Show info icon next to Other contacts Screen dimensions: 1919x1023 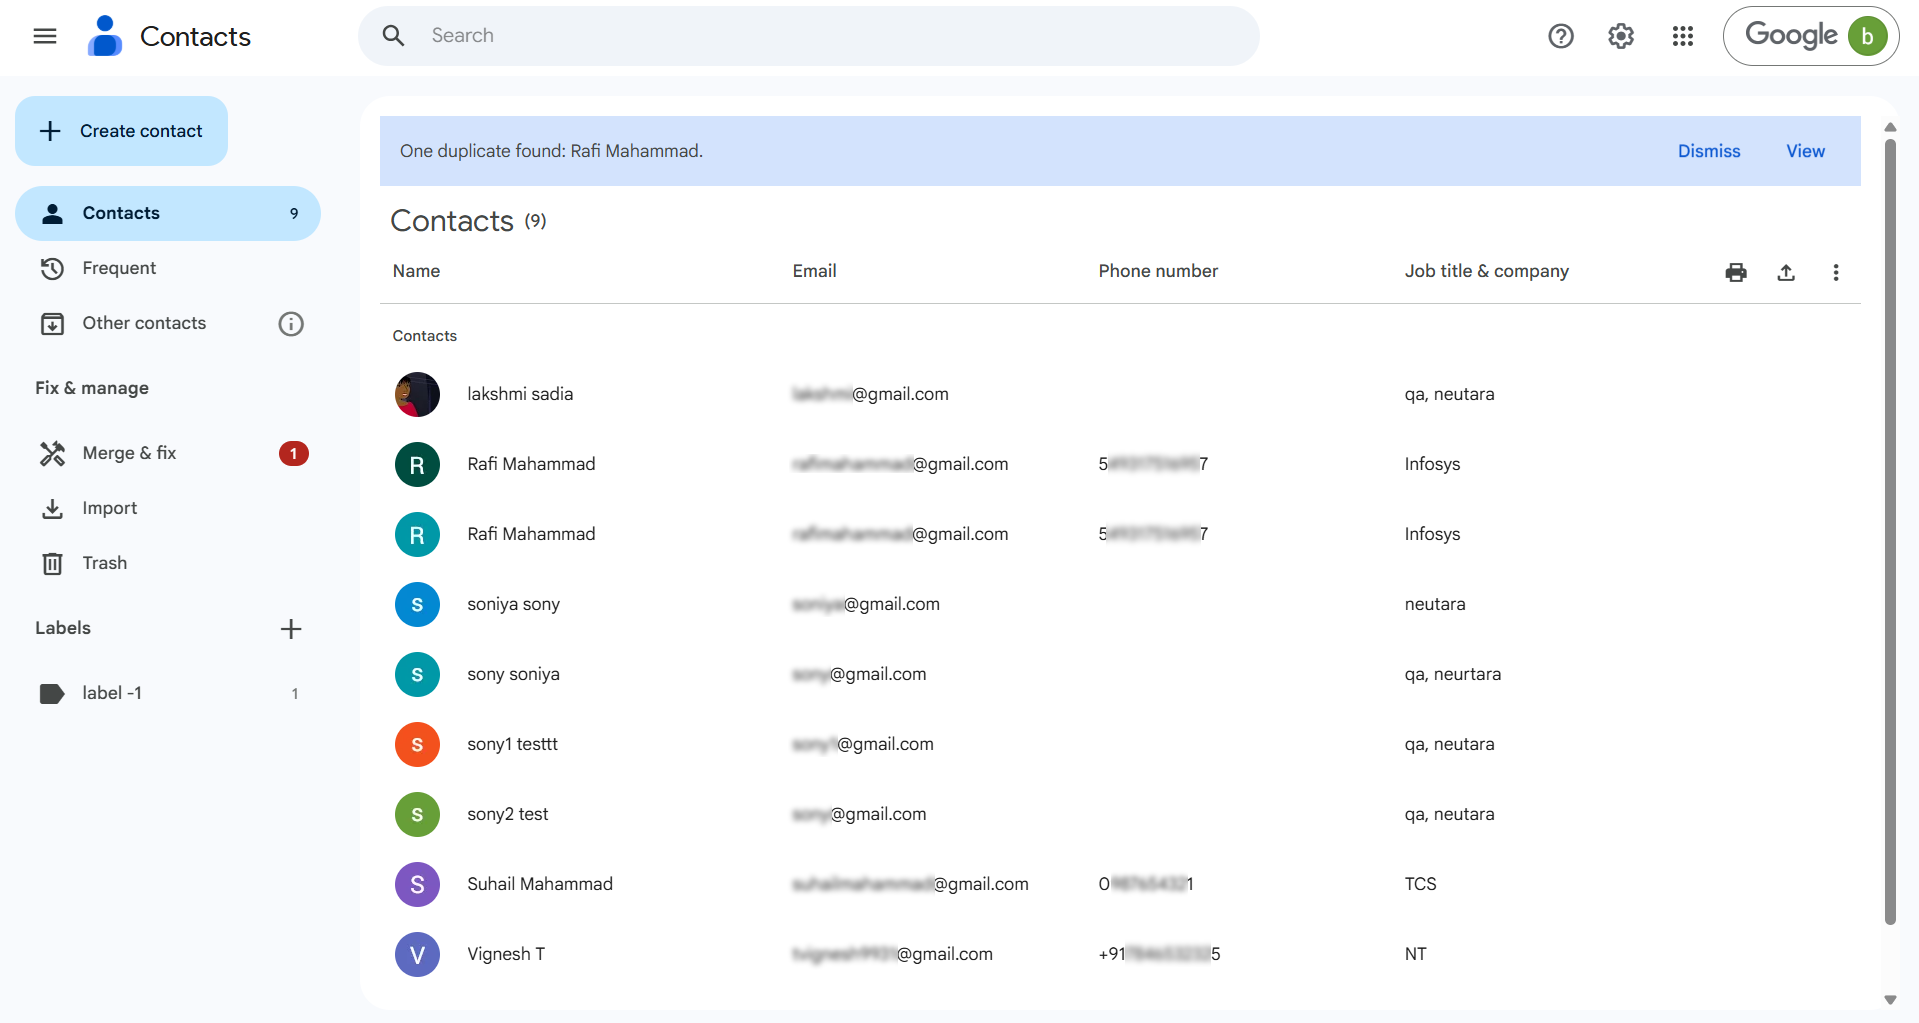[x=291, y=324]
